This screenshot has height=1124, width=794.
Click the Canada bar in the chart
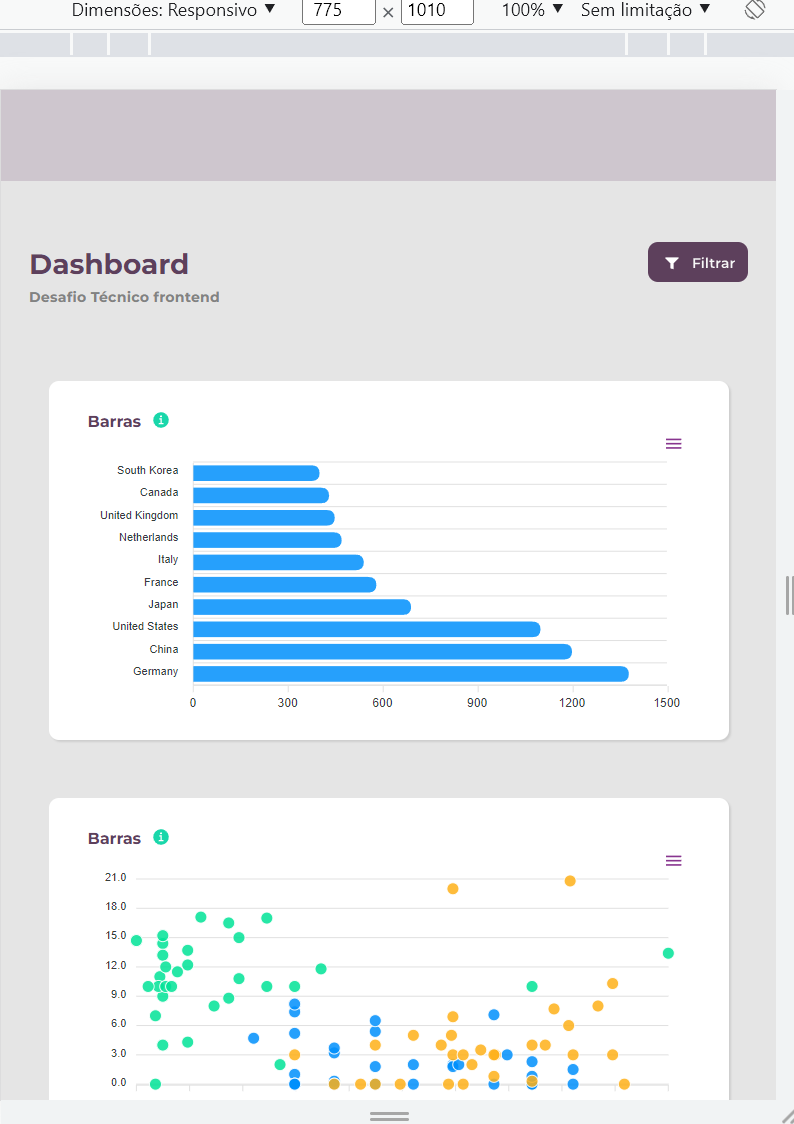[261, 495]
